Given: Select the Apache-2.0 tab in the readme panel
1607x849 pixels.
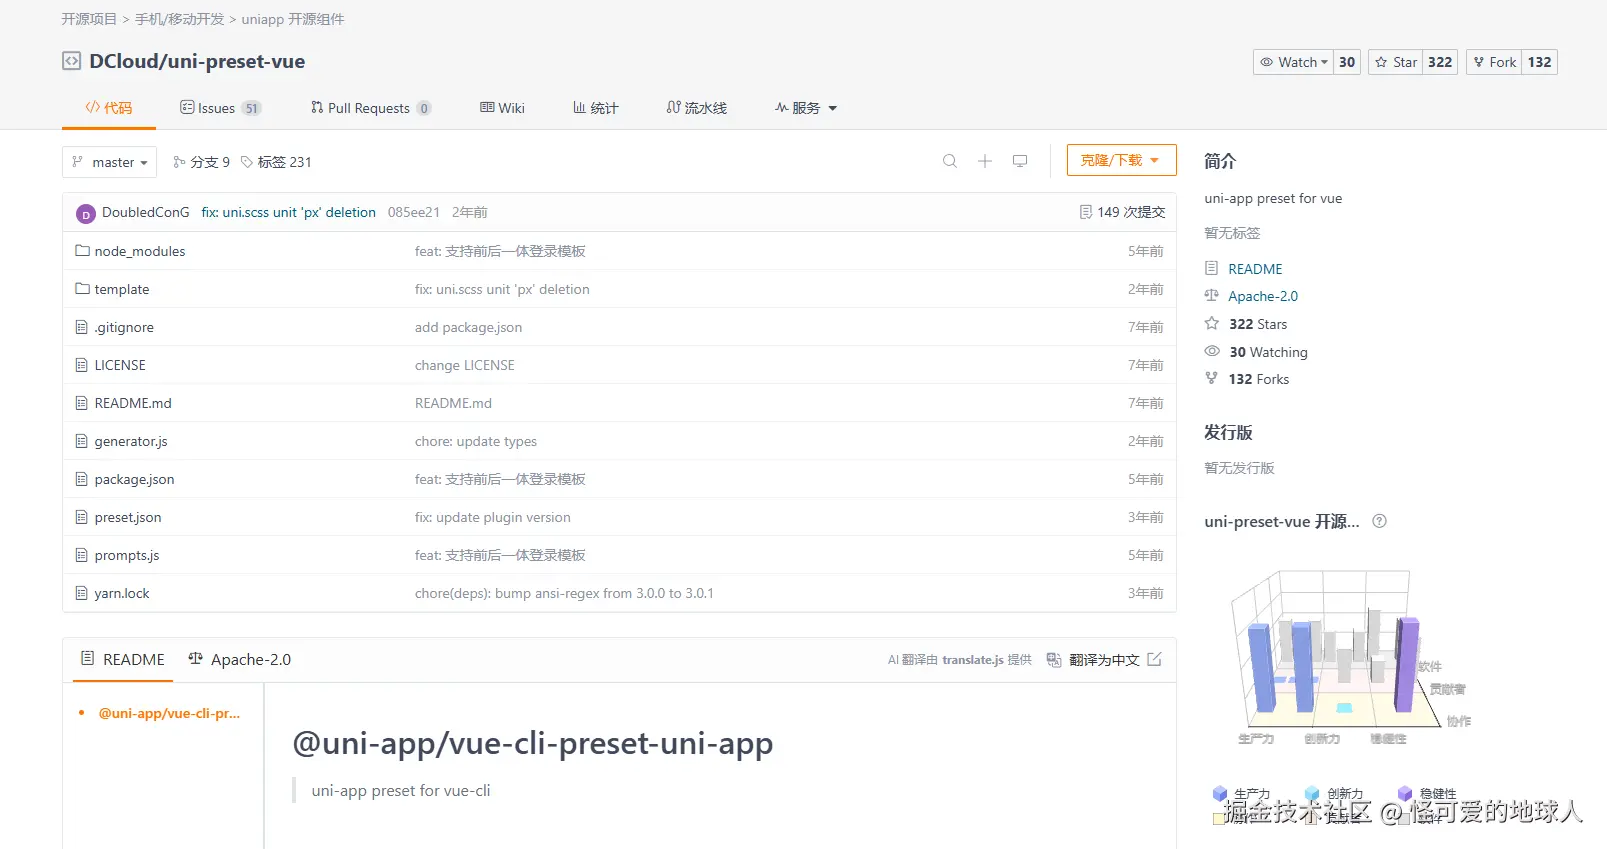Looking at the screenshot, I should 240,660.
